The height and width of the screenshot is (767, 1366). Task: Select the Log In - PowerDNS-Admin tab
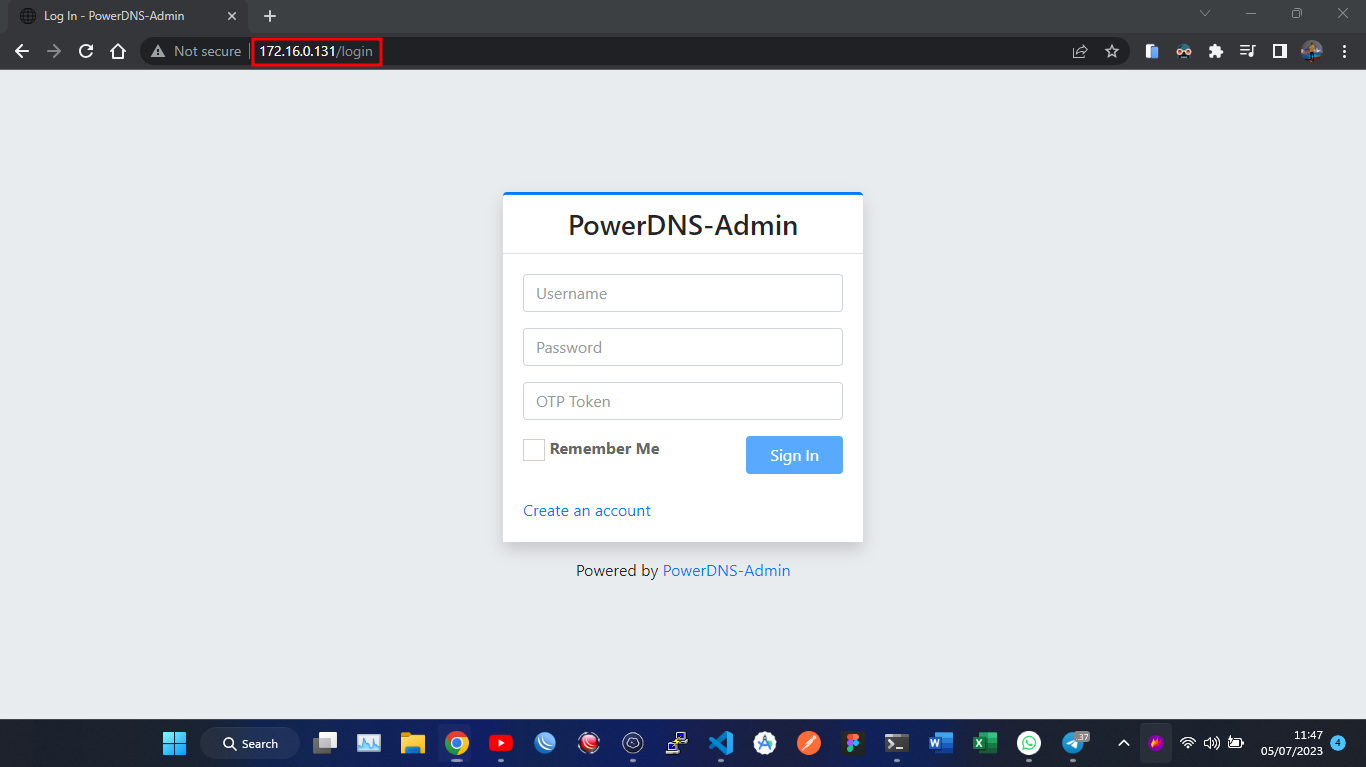pos(115,16)
